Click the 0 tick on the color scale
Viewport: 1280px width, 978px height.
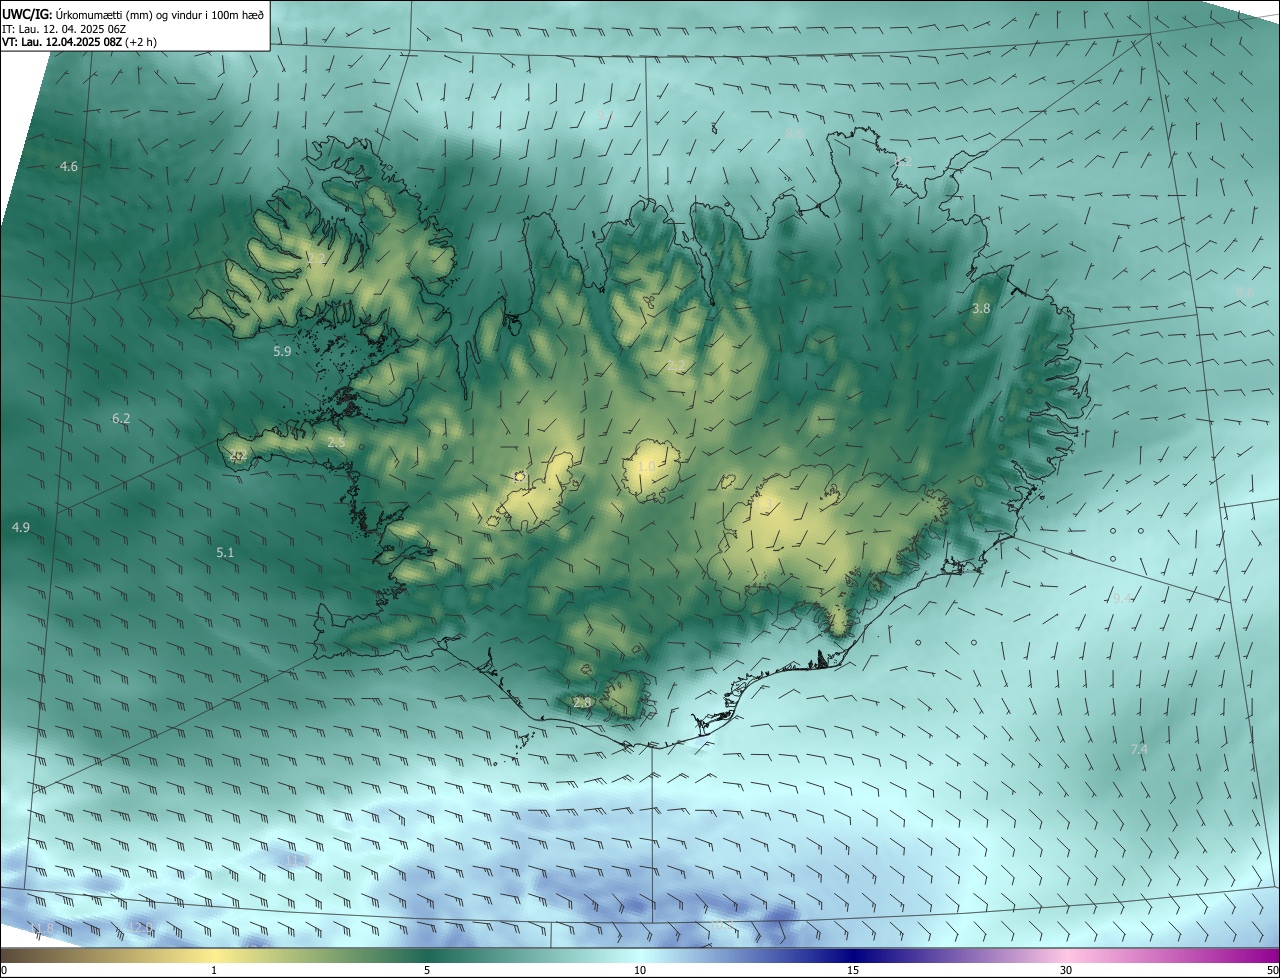pyautogui.click(x=4, y=970)
